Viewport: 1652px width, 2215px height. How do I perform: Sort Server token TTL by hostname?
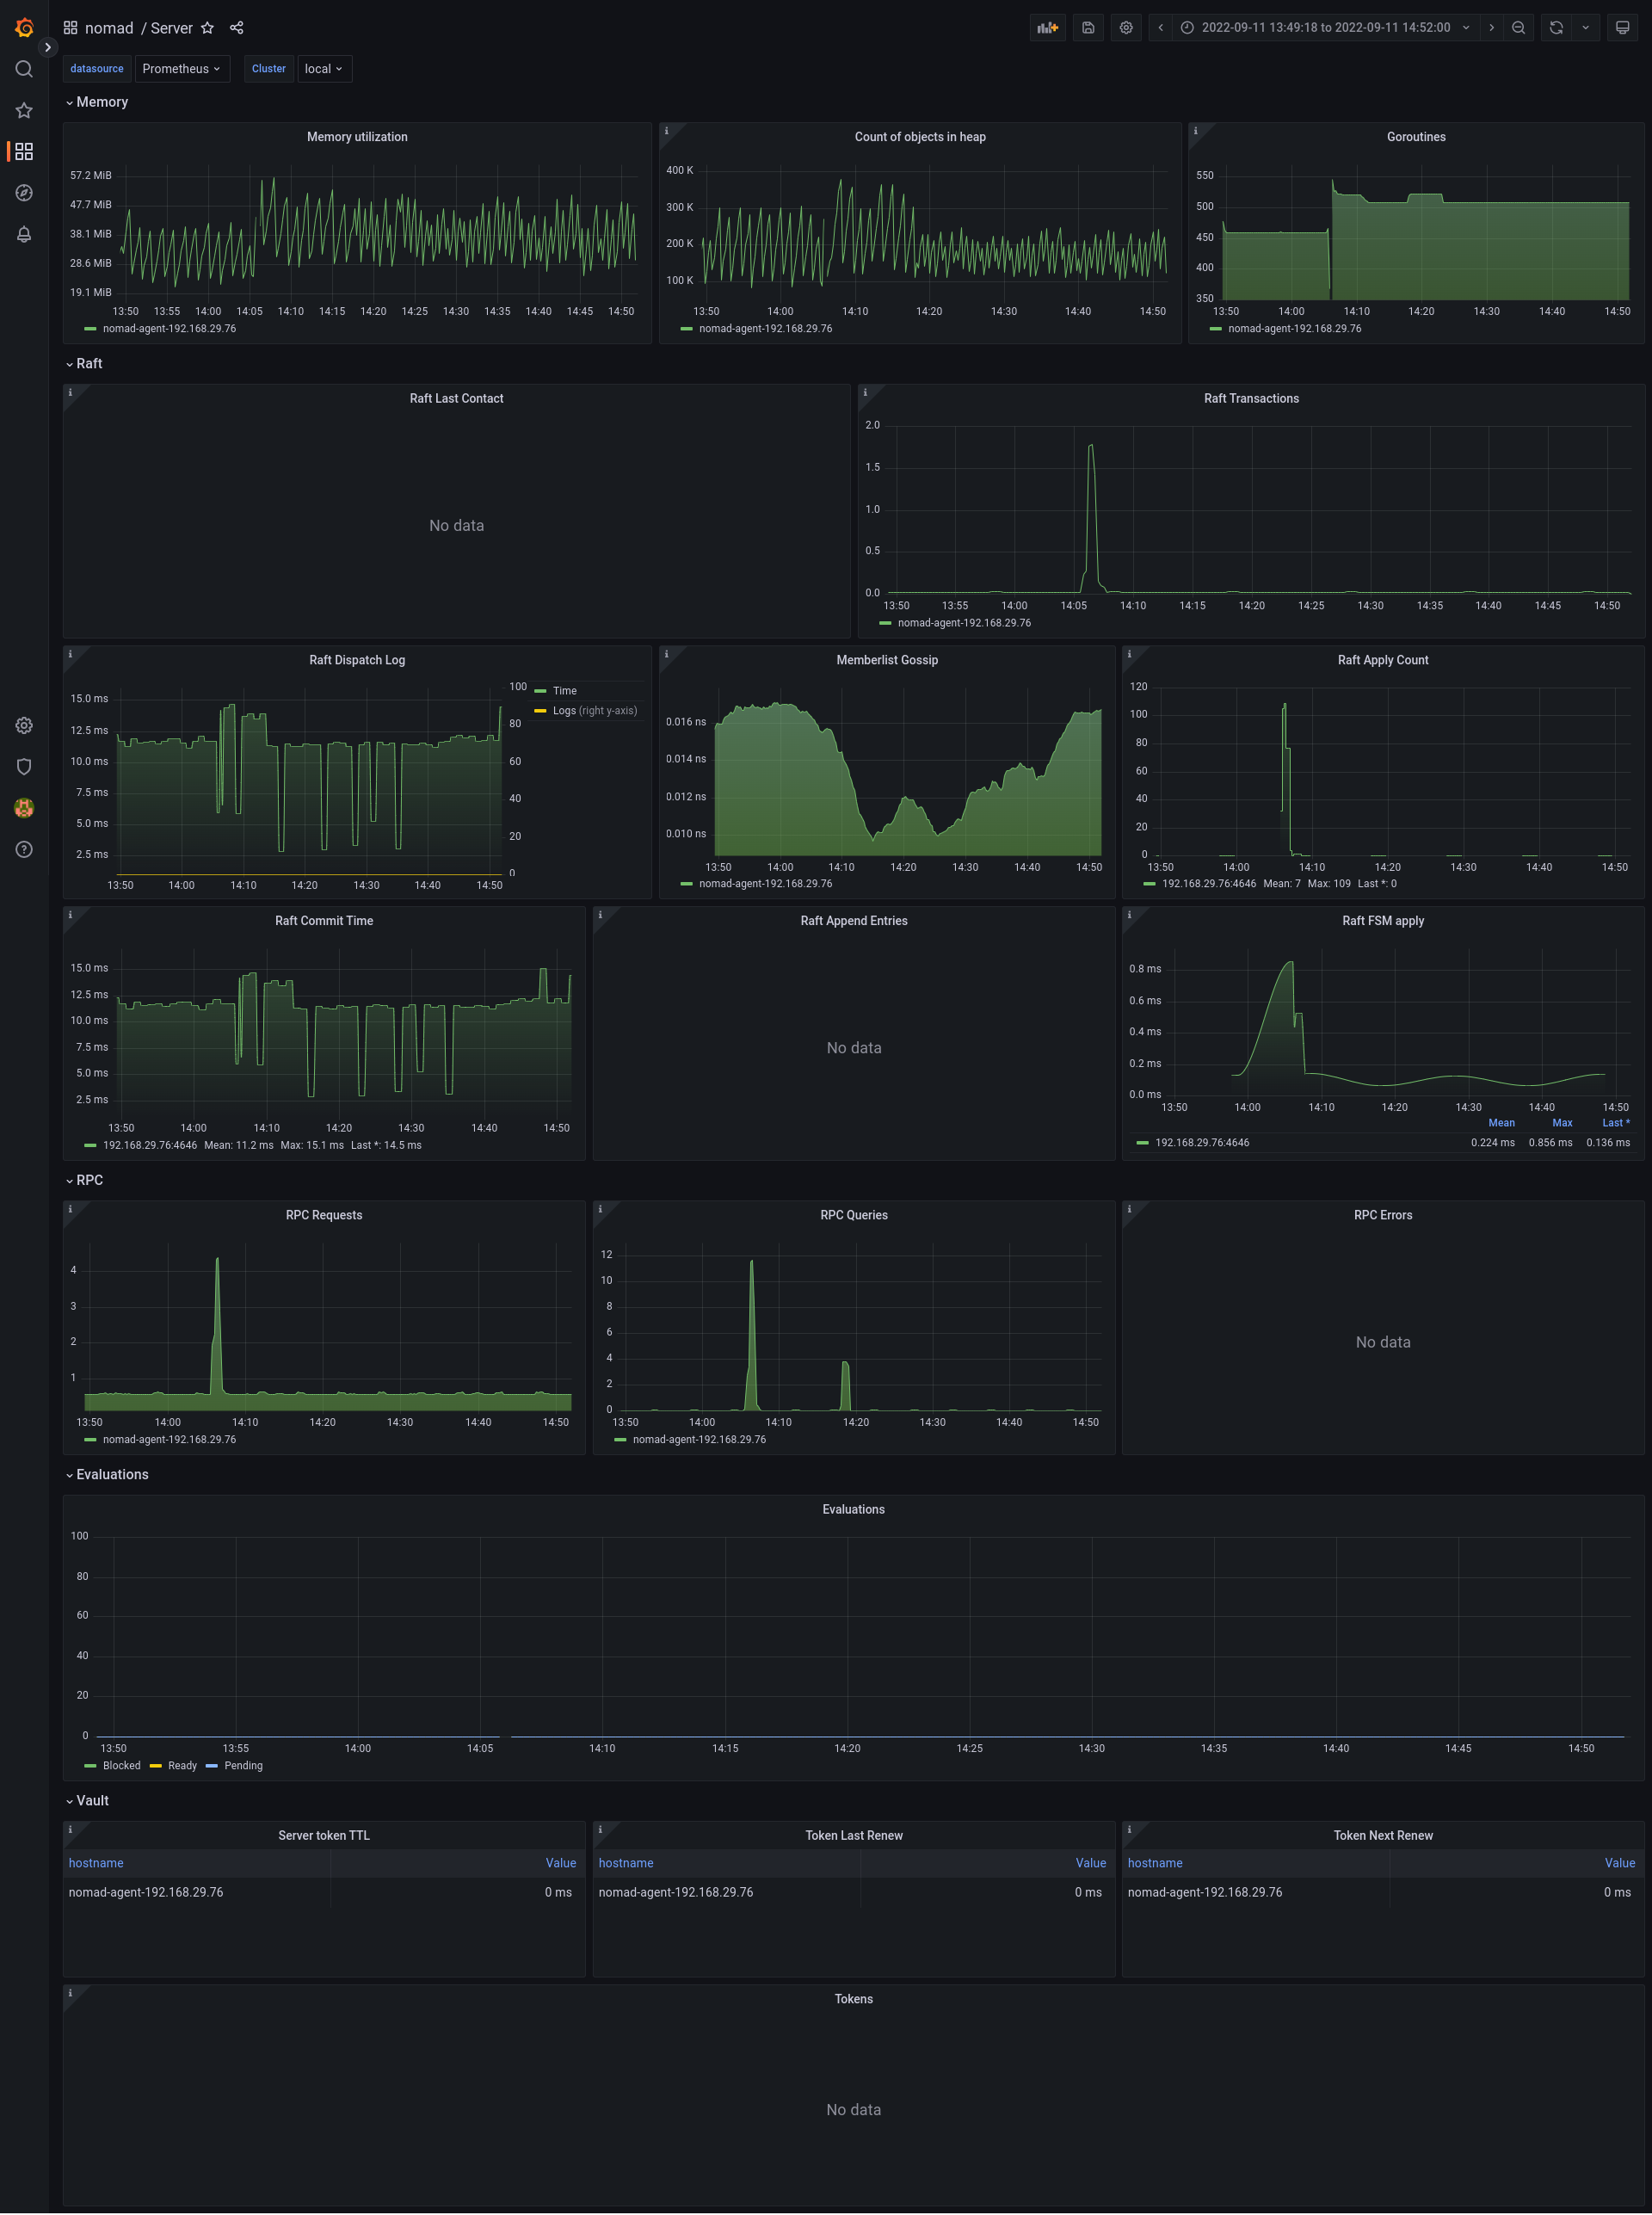pyautogui.click(x=96, y=1863)
